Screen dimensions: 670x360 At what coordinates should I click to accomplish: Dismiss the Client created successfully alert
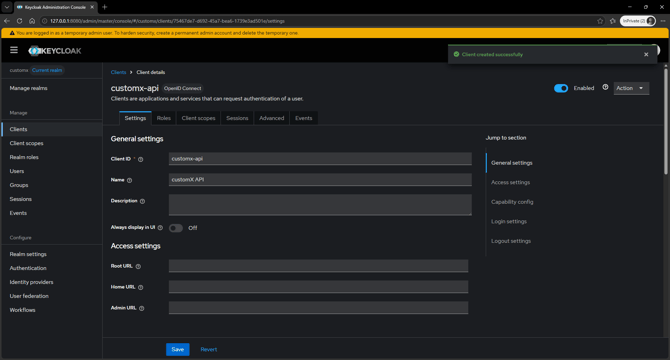coord(646,54)
